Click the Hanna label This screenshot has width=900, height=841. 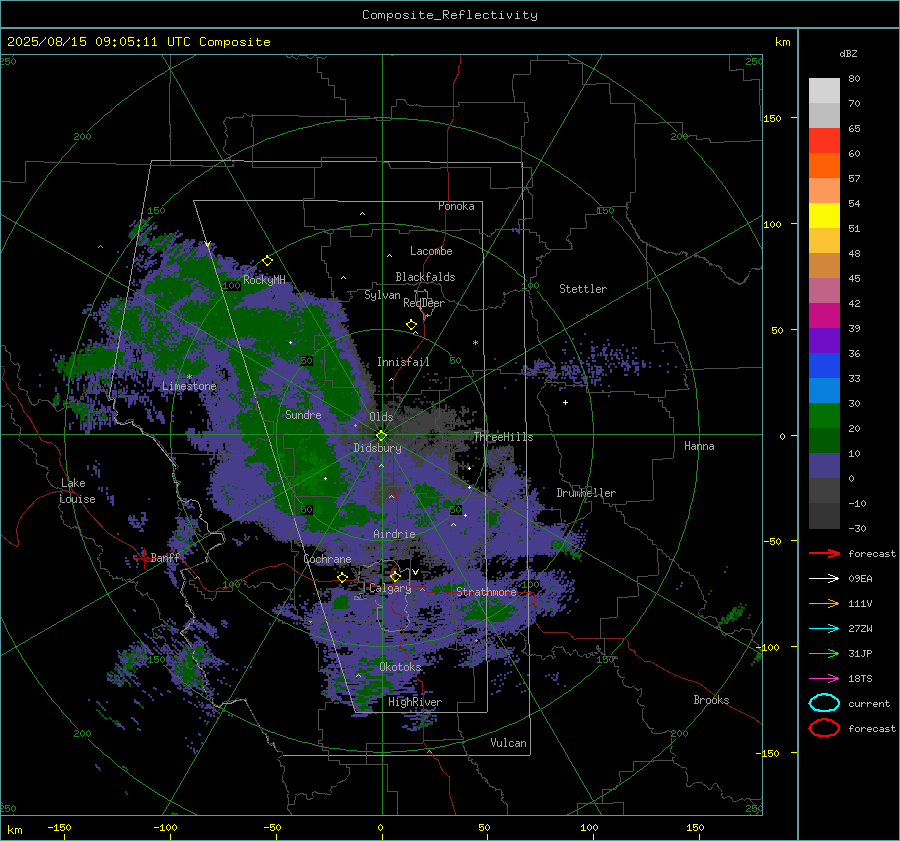(699, 445)
